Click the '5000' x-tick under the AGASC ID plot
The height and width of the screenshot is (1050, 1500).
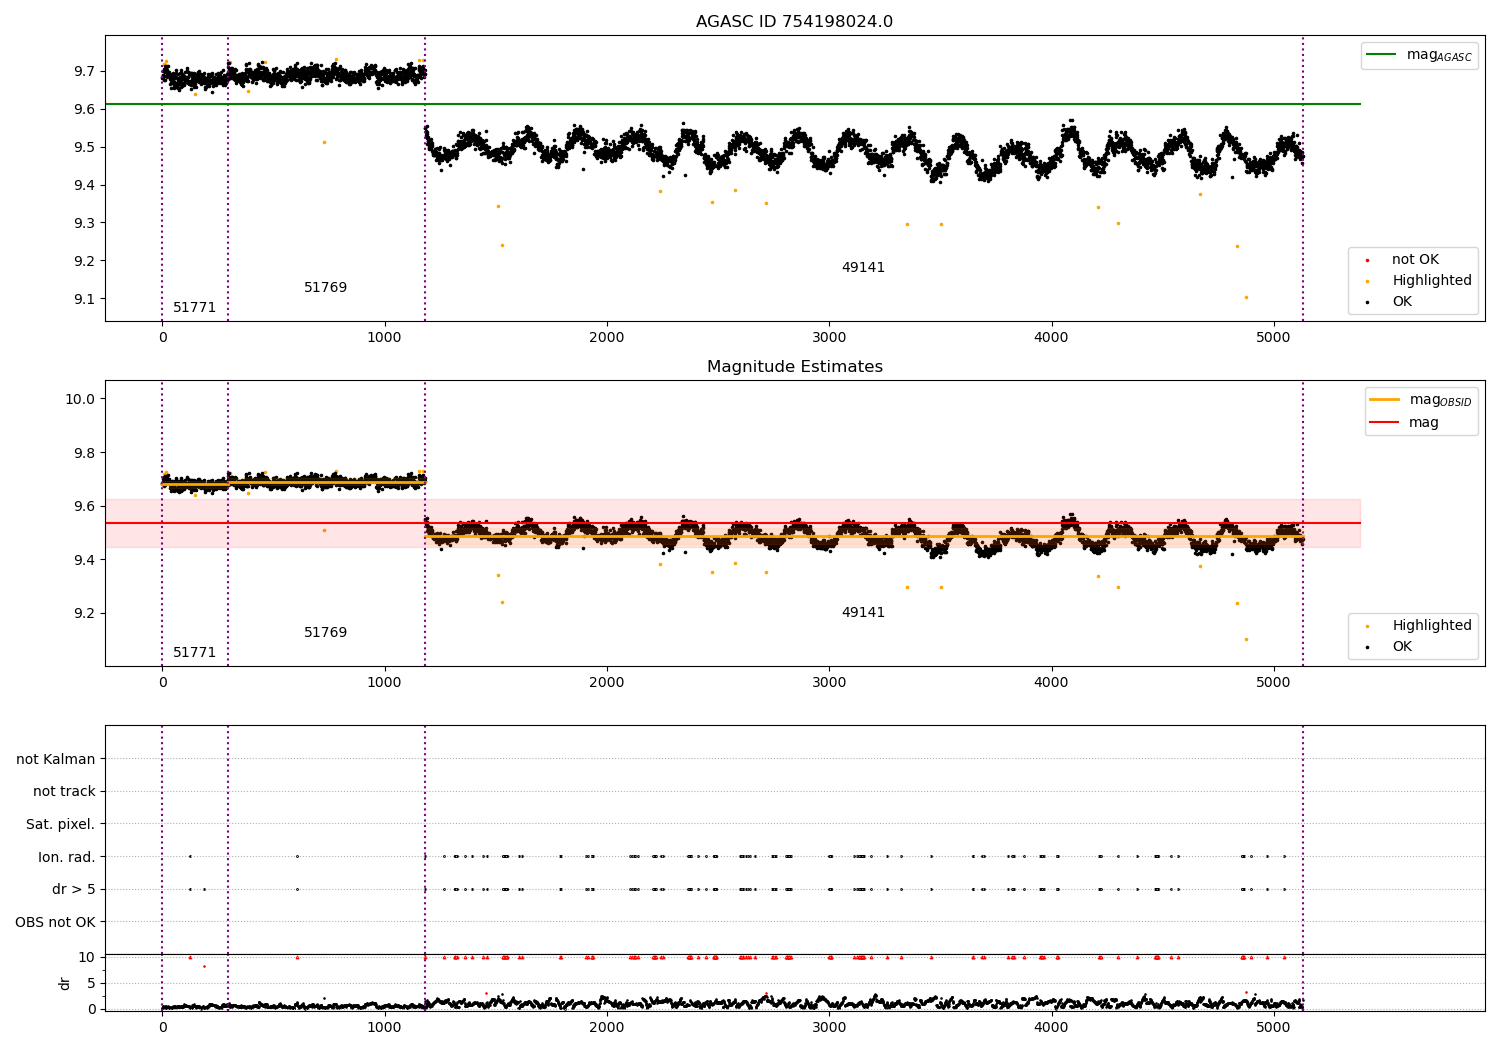point(1273,338)
